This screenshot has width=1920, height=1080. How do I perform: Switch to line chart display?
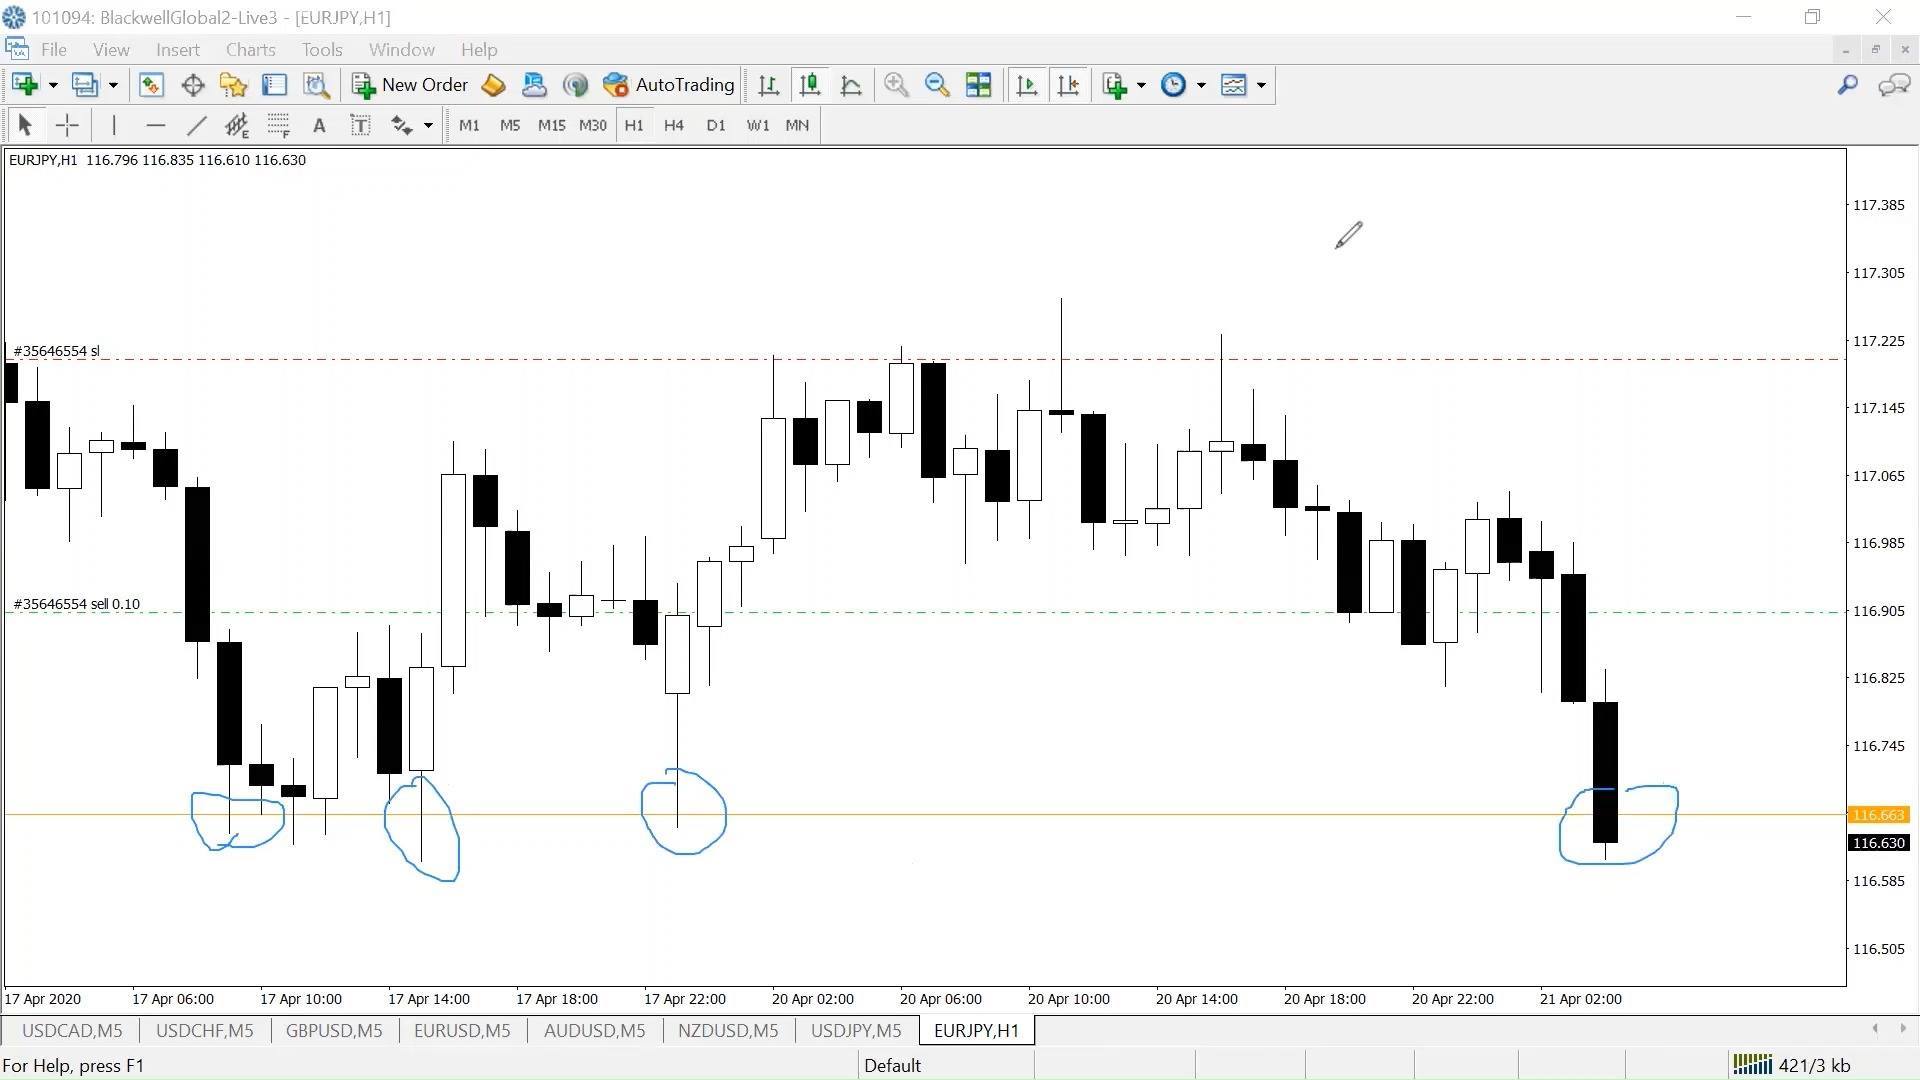click(851, 85)
